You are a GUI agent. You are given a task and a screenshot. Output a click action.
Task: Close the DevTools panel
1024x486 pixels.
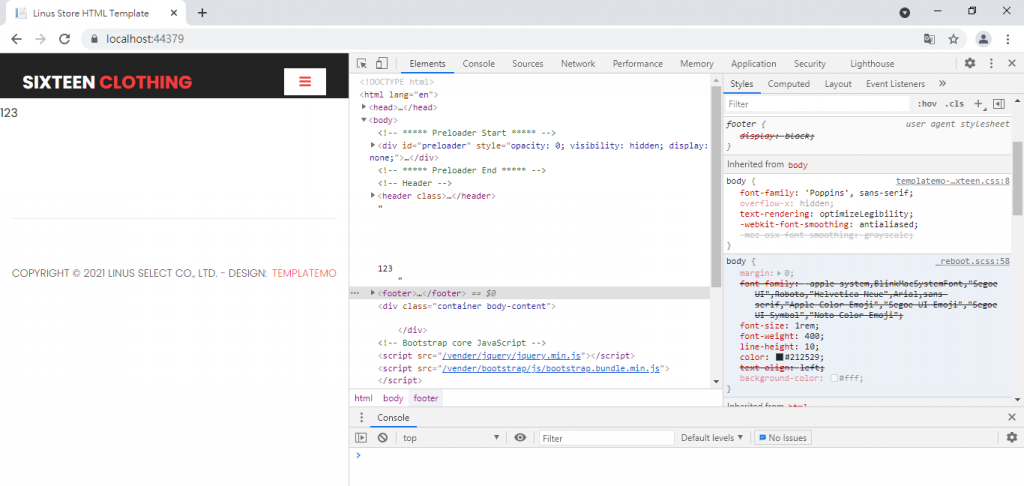1012,63
